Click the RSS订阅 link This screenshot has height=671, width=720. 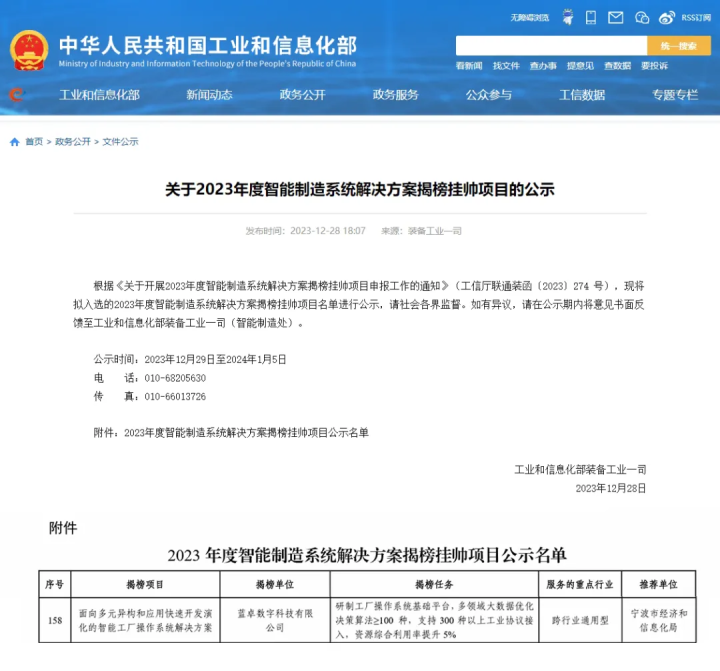695,17
